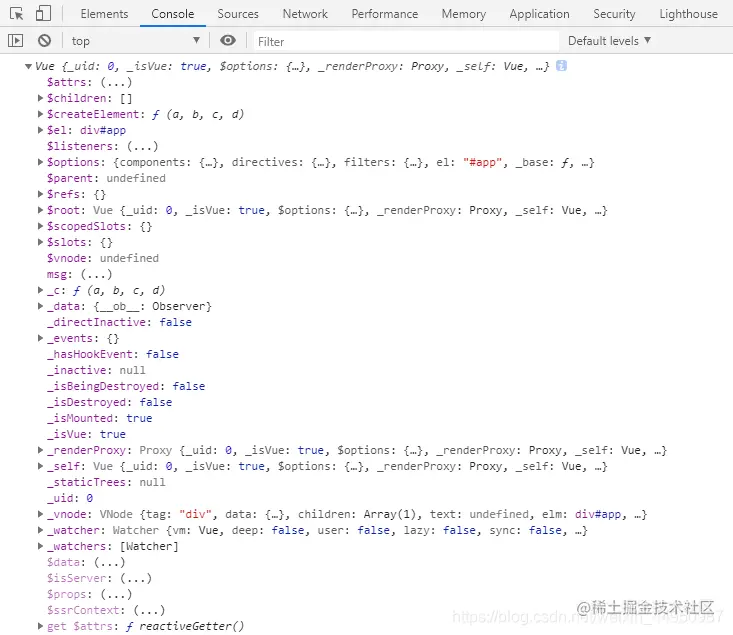Image resolution: width=733 pixels, height=635 pixels.
Task: Open the Performance tab
Action: [385, 14]
